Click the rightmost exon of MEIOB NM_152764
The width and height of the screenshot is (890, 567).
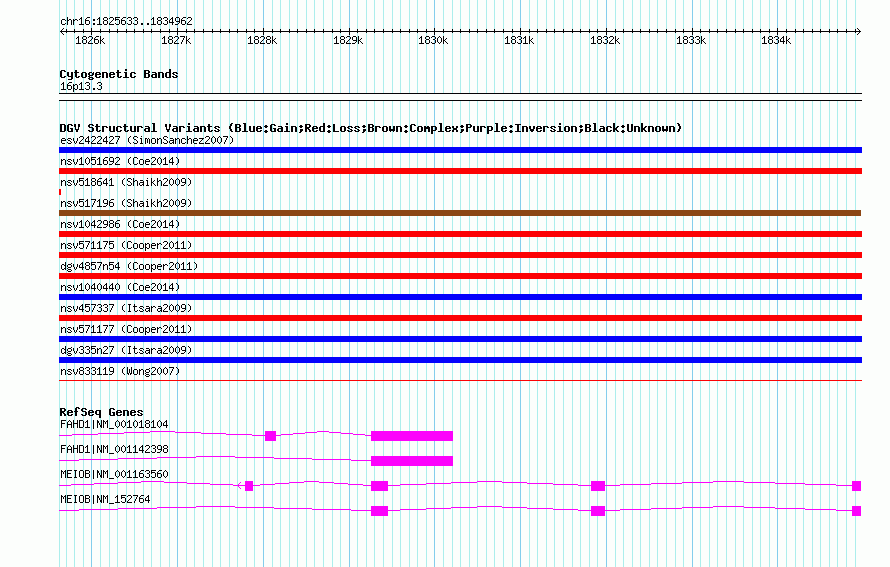857,511
